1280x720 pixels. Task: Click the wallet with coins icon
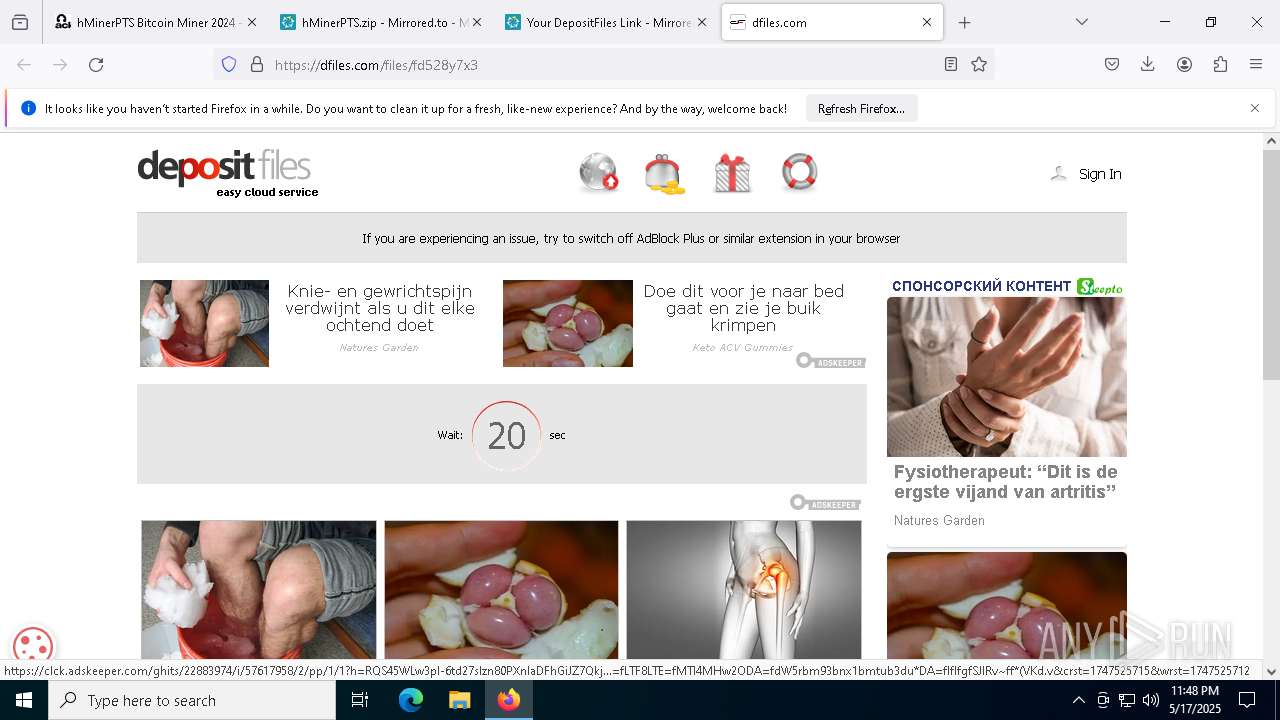click(x=665, y=173)
